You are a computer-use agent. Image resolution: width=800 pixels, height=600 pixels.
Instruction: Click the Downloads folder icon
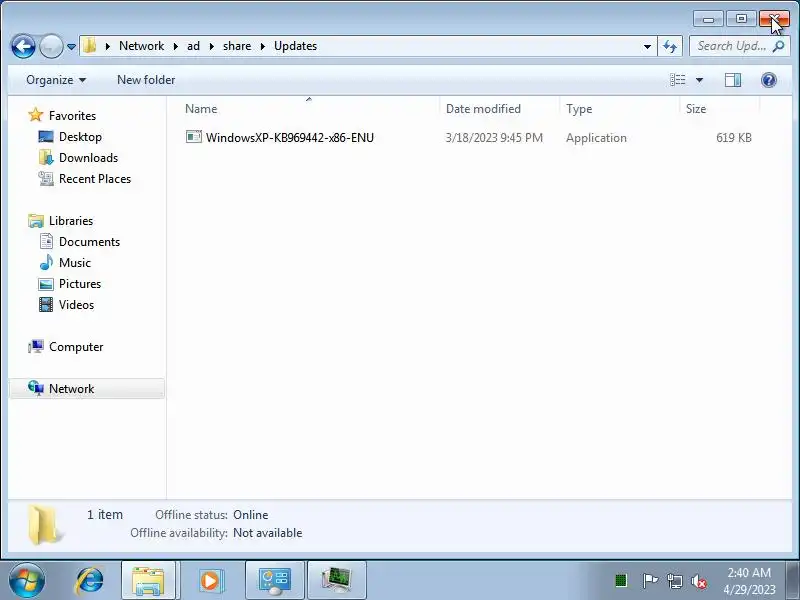coord(46,157)
